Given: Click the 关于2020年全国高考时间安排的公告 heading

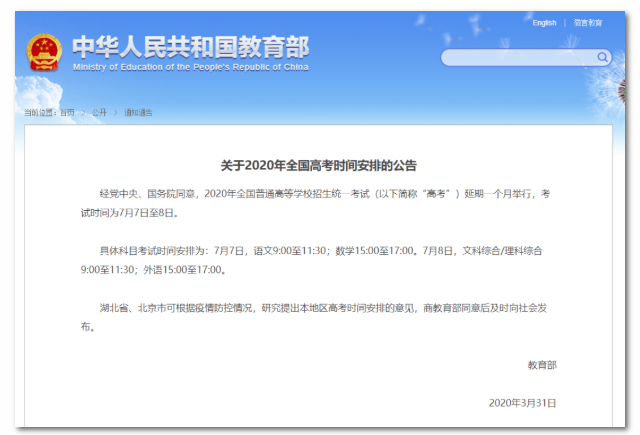Looking at the screenshot, I should (x=318, y=165).
